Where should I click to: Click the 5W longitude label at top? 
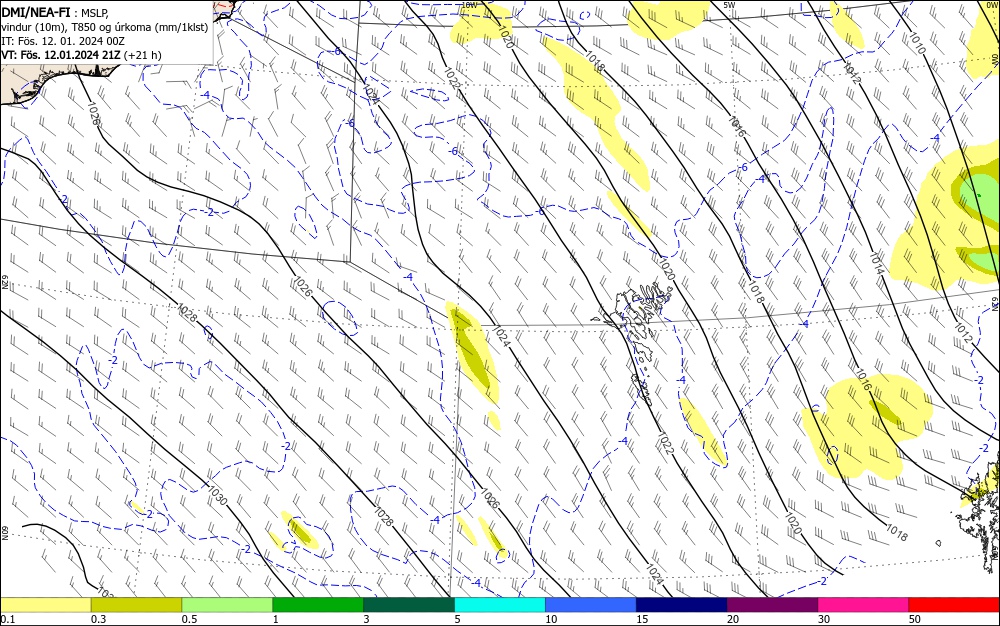tap(730, 4)
